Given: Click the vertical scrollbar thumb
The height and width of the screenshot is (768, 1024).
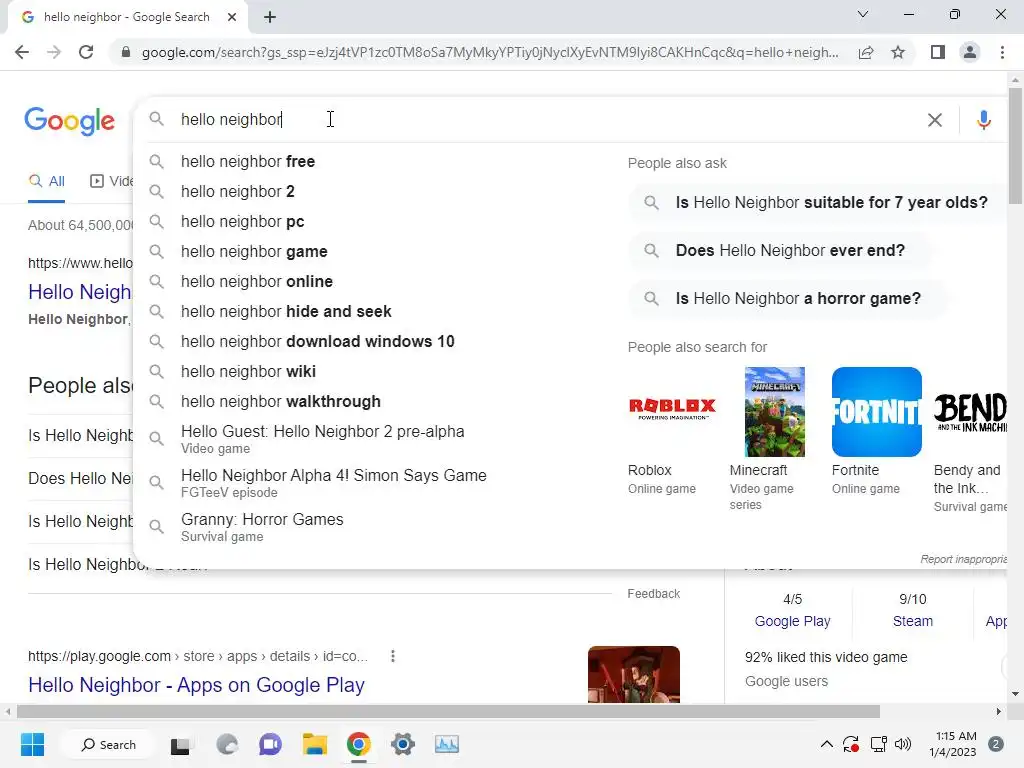Looking at the screenshot, I should tap(1015, 146).
